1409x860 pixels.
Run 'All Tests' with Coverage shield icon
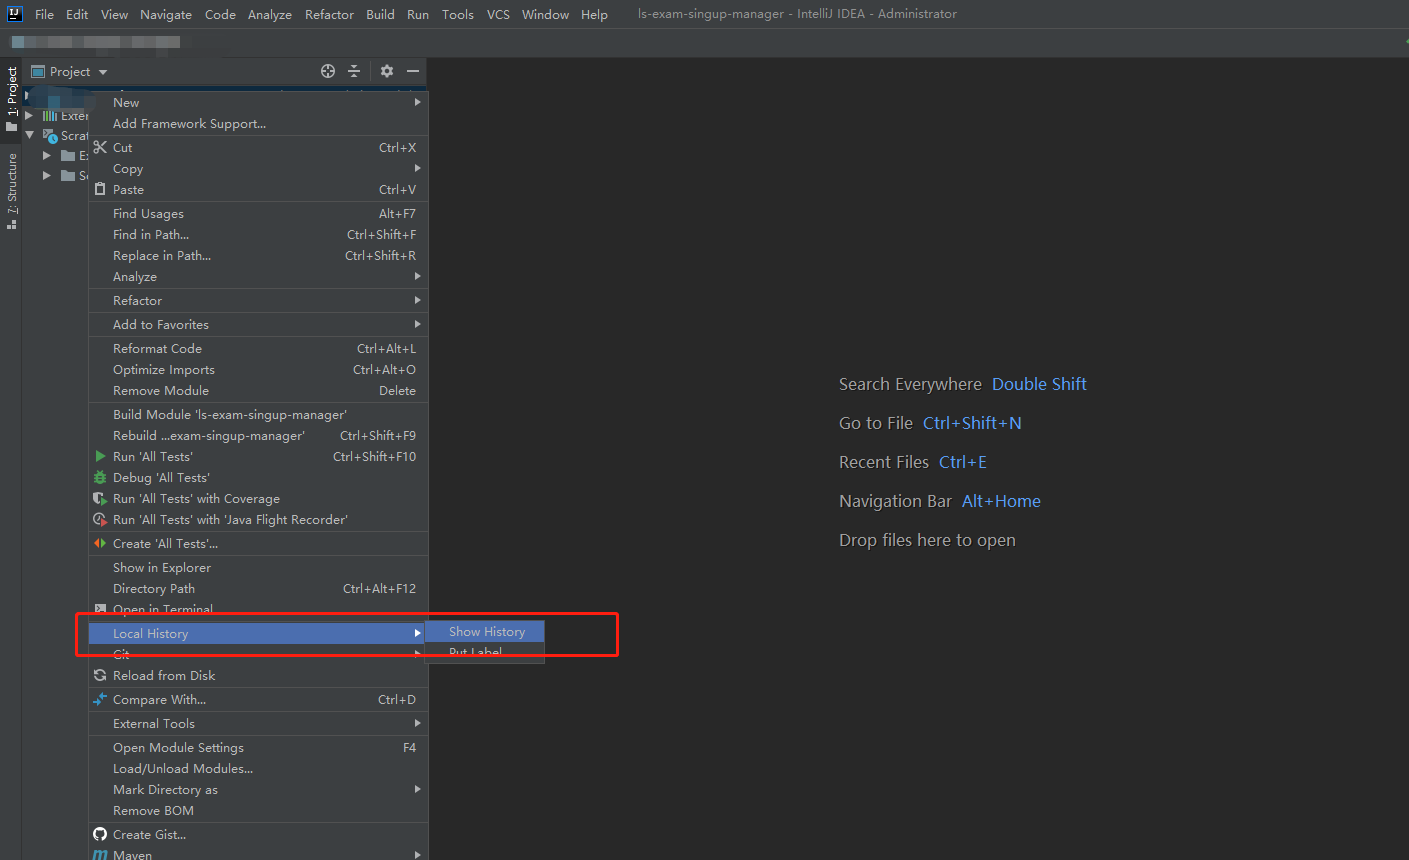coord(100,498)
